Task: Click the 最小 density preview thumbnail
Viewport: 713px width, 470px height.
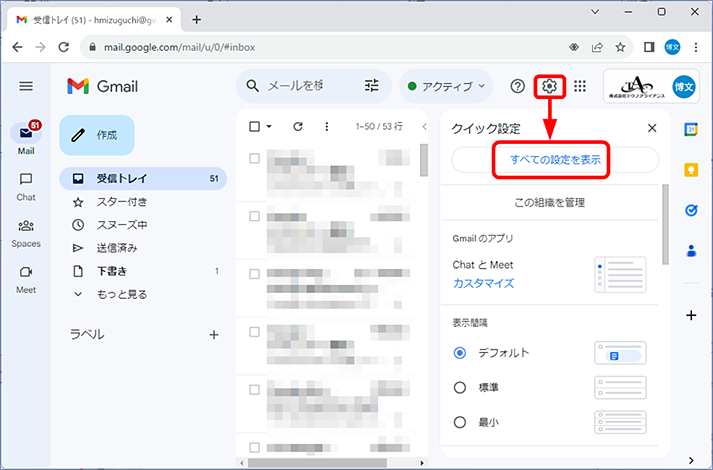Action: click(x=620, y=422)
